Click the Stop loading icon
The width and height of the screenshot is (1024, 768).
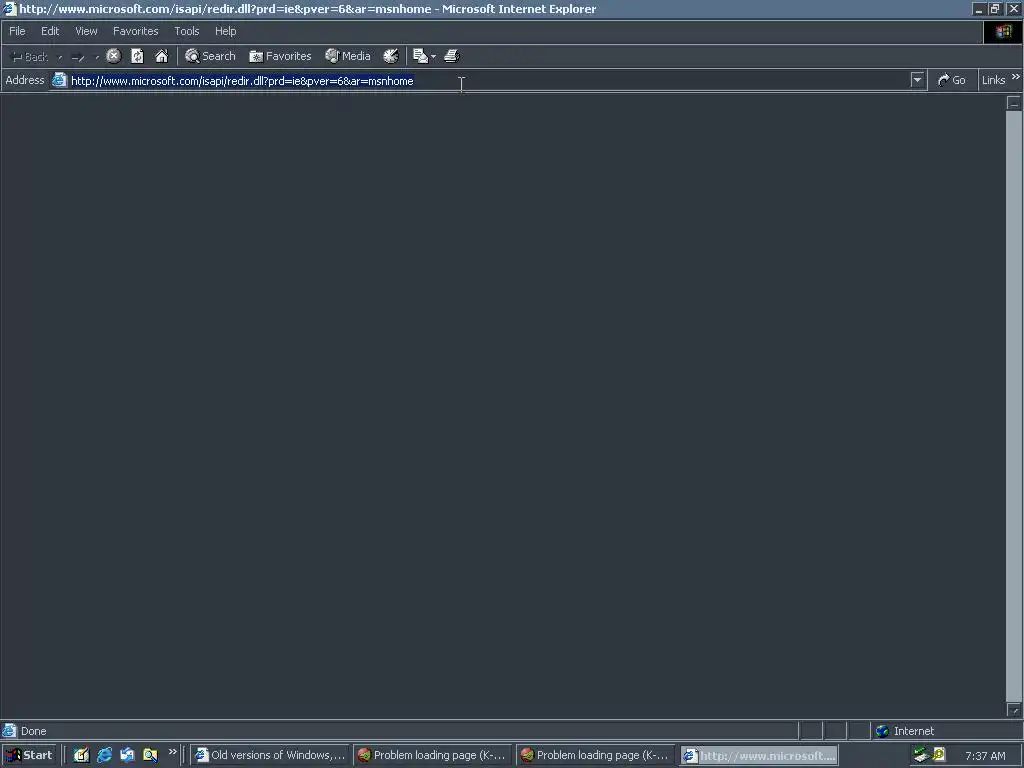114,56
